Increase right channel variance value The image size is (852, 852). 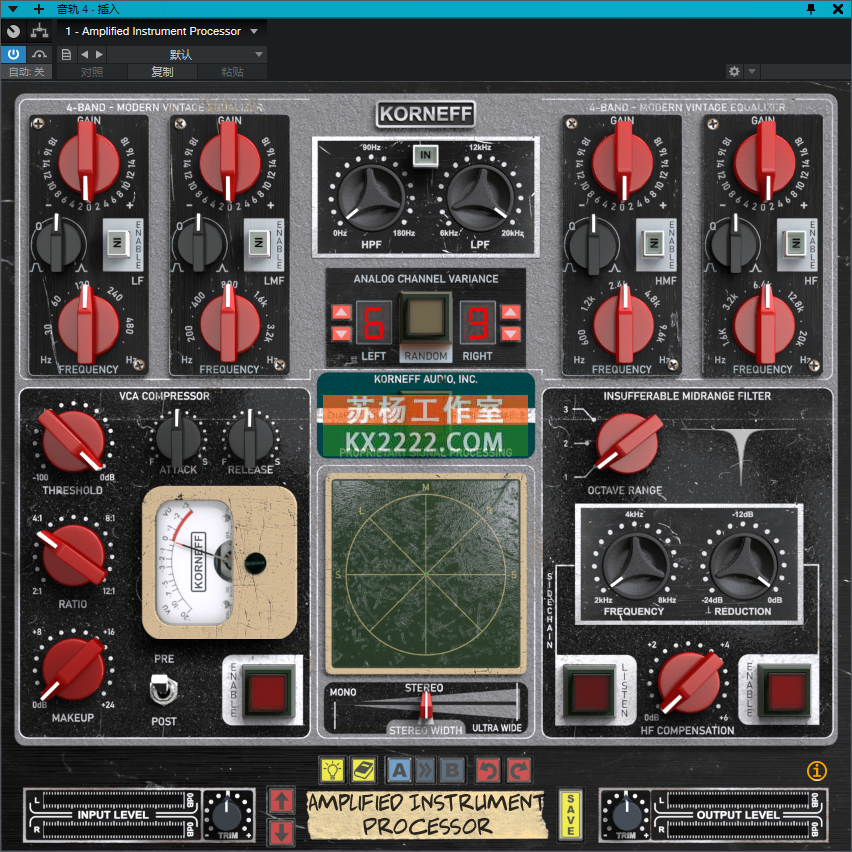pos(511,312)
